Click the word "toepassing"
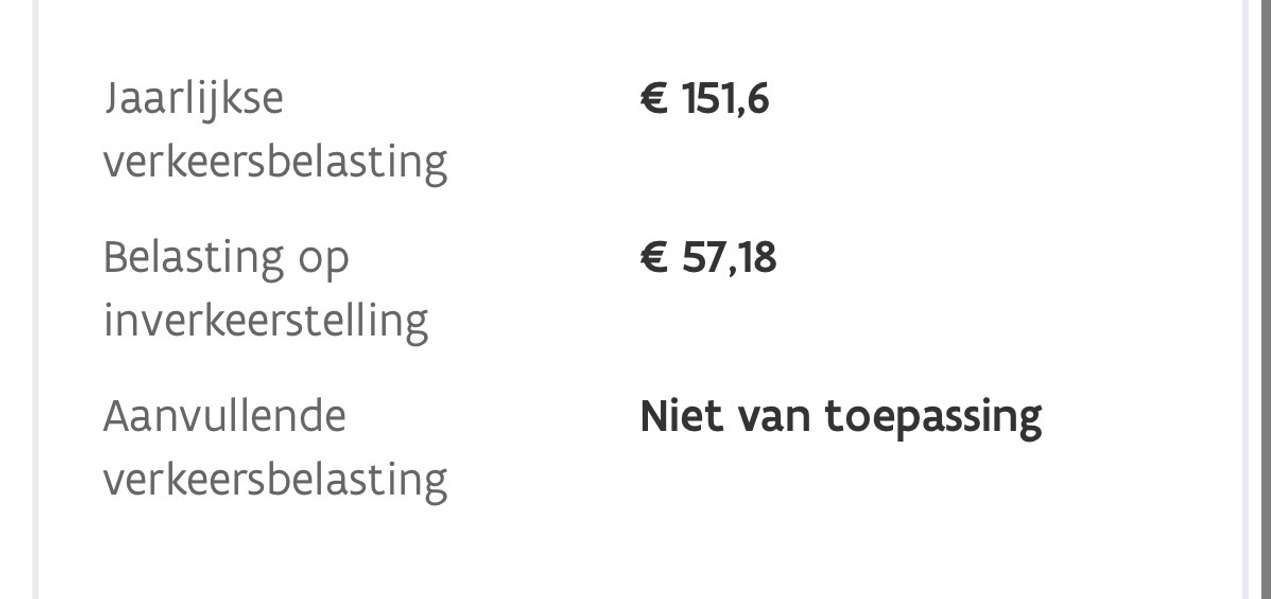 933,417
